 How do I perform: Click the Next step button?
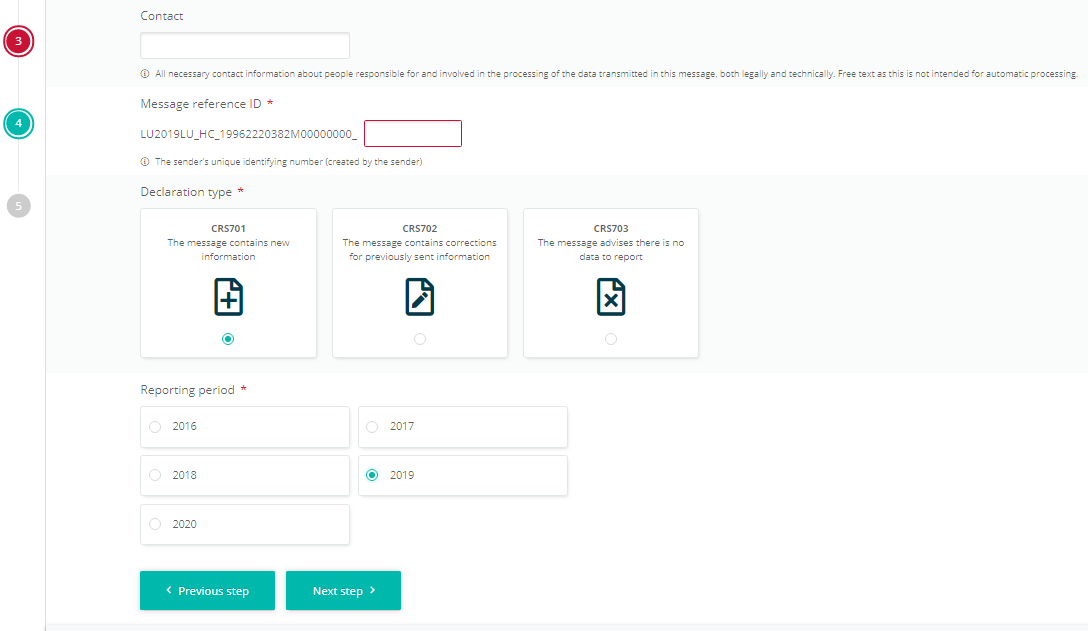[x=343, y=591]
